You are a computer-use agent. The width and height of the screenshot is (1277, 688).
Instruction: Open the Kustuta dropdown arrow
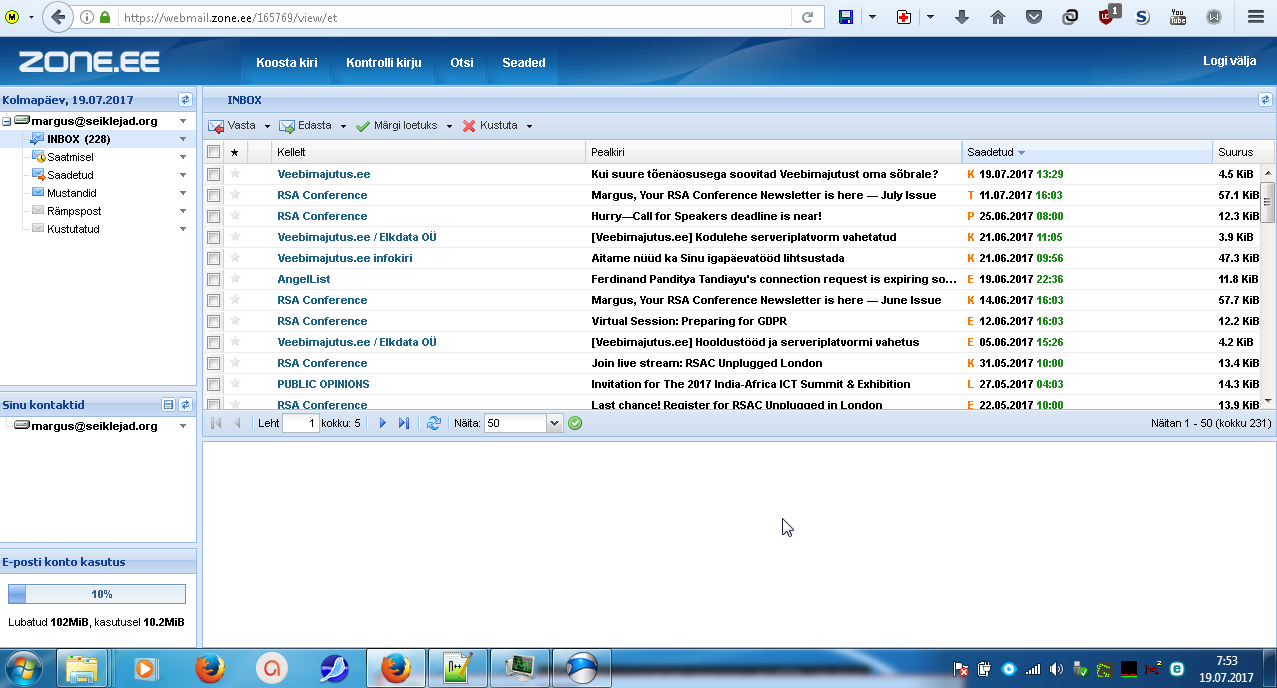(x=529, y=126)
